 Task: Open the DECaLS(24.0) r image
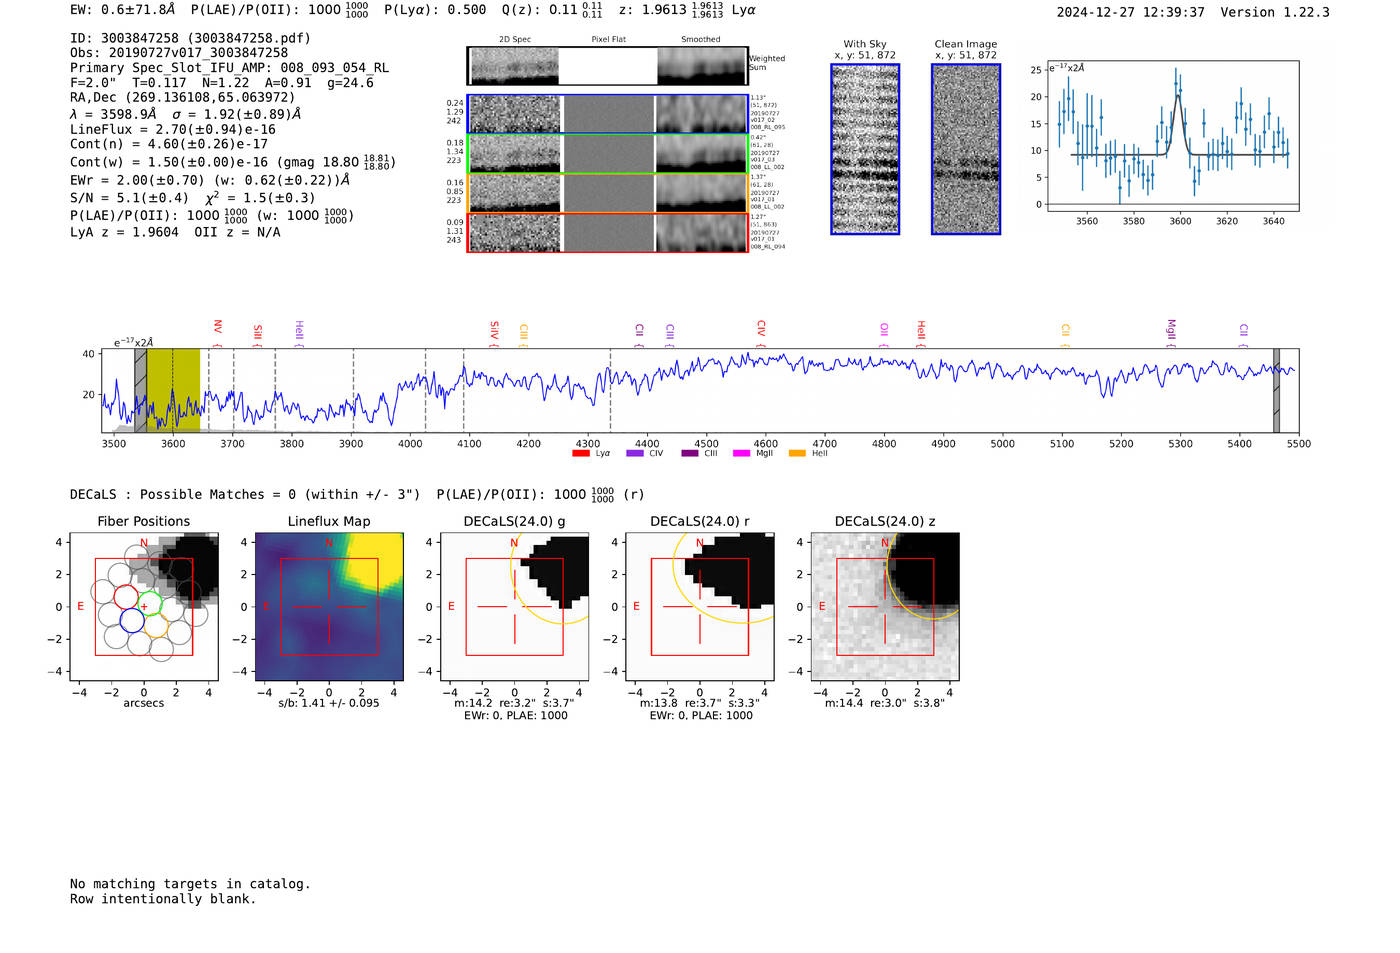coord(700,606)
